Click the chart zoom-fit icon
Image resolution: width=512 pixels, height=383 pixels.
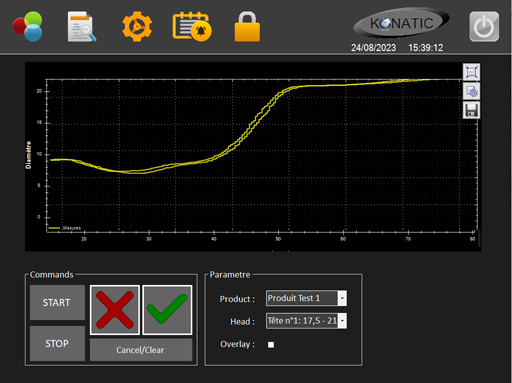471,72
